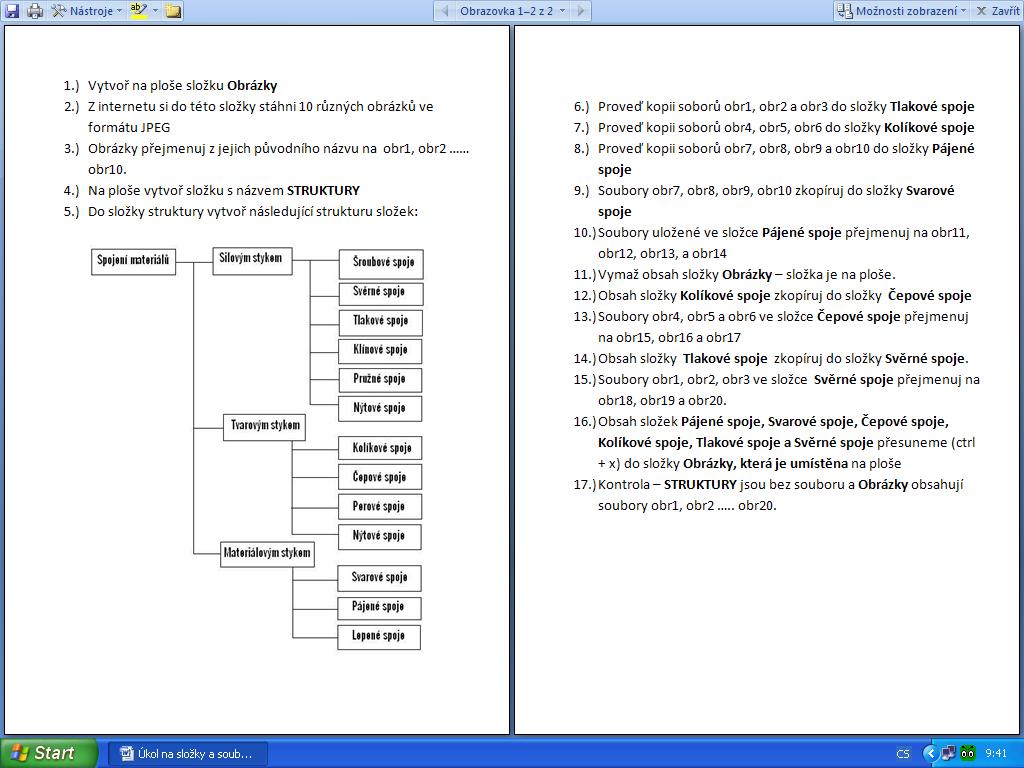Open the Nástroje tools menu

pyautogui.click(x=87, y=10)
